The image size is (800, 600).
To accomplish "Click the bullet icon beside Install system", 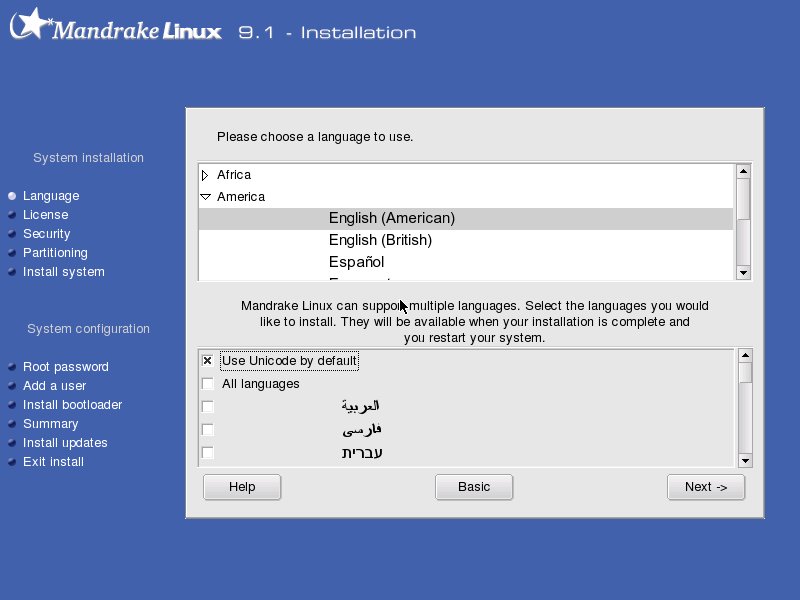I will (12, 272).
